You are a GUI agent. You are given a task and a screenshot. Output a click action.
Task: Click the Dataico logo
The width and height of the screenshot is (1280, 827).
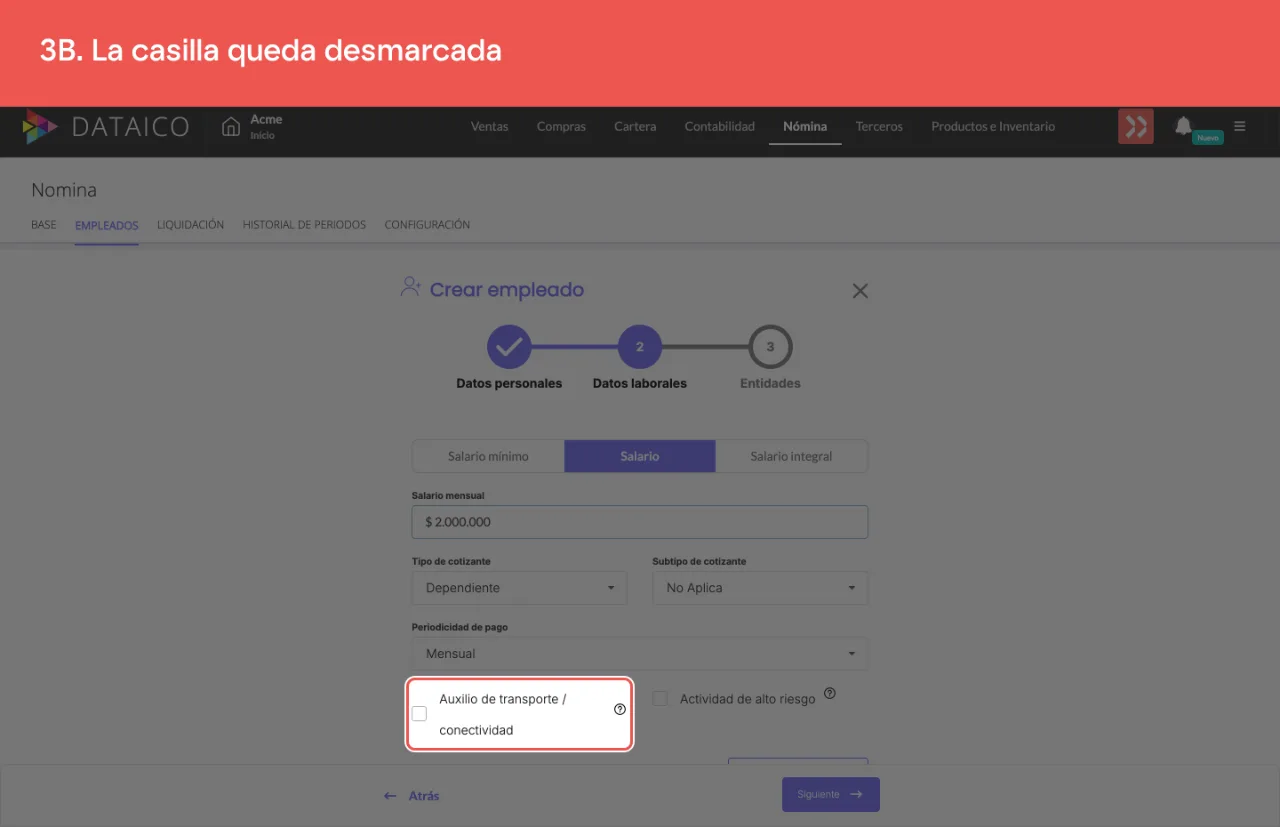click(105, 127)
